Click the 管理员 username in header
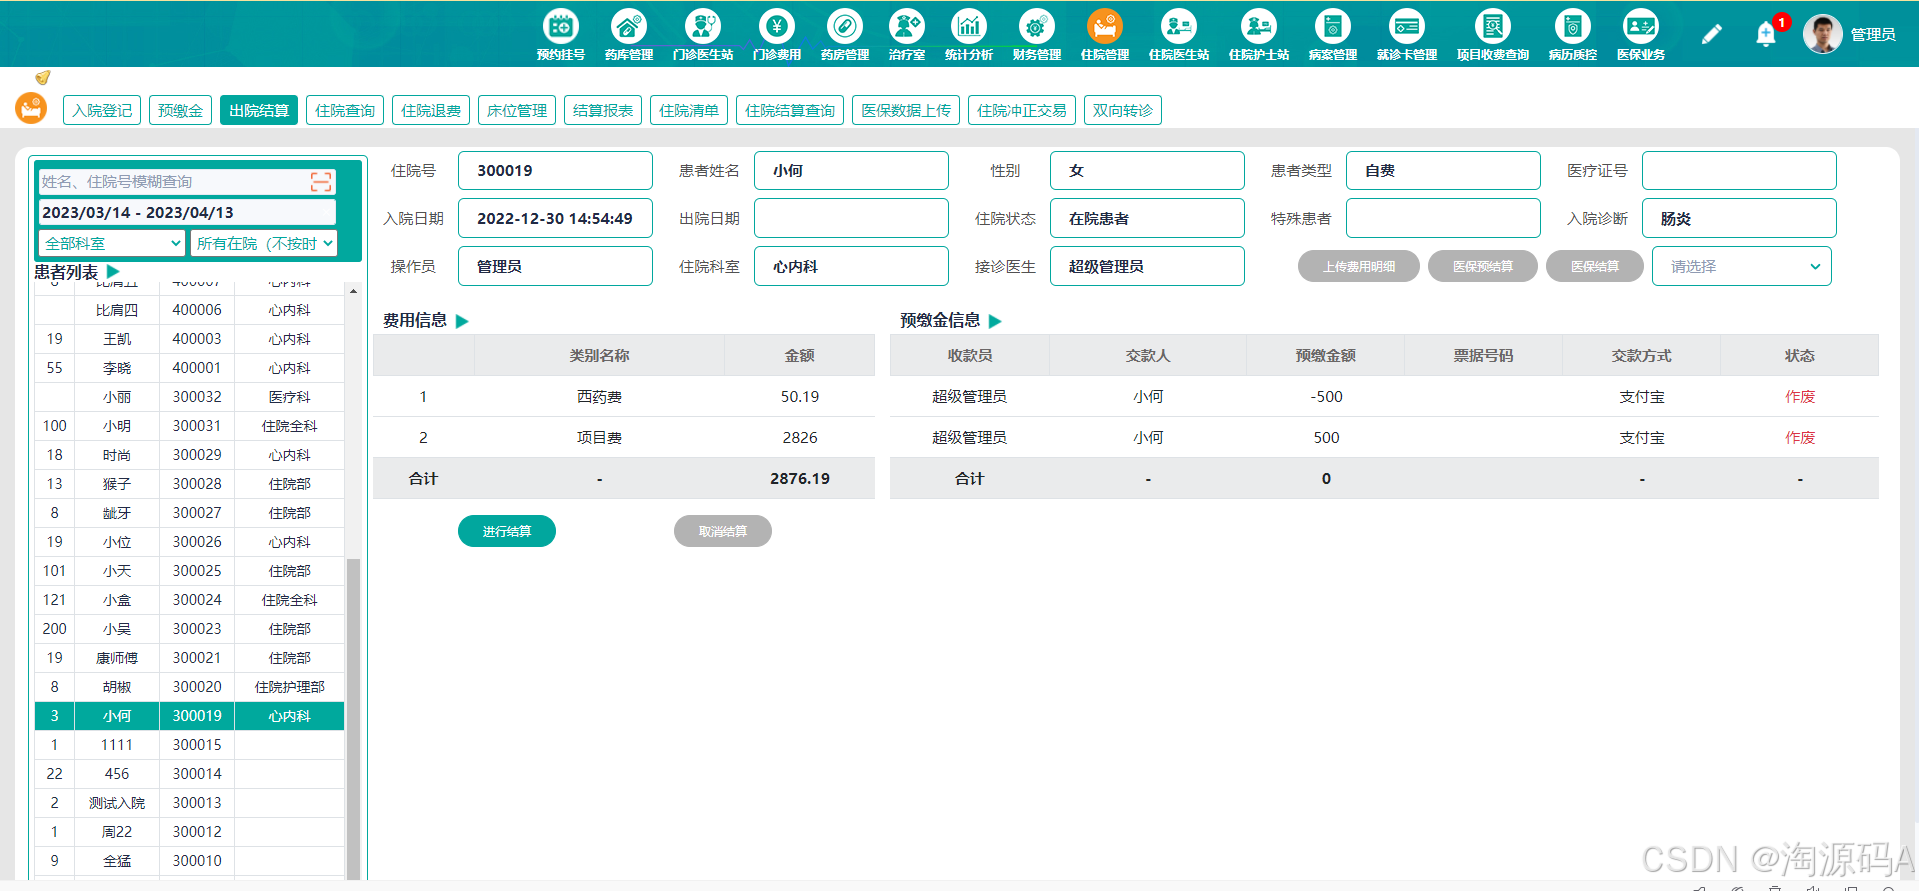Image resolution: width=1919 pixels, height=891 pixels. coord(1873,34)
